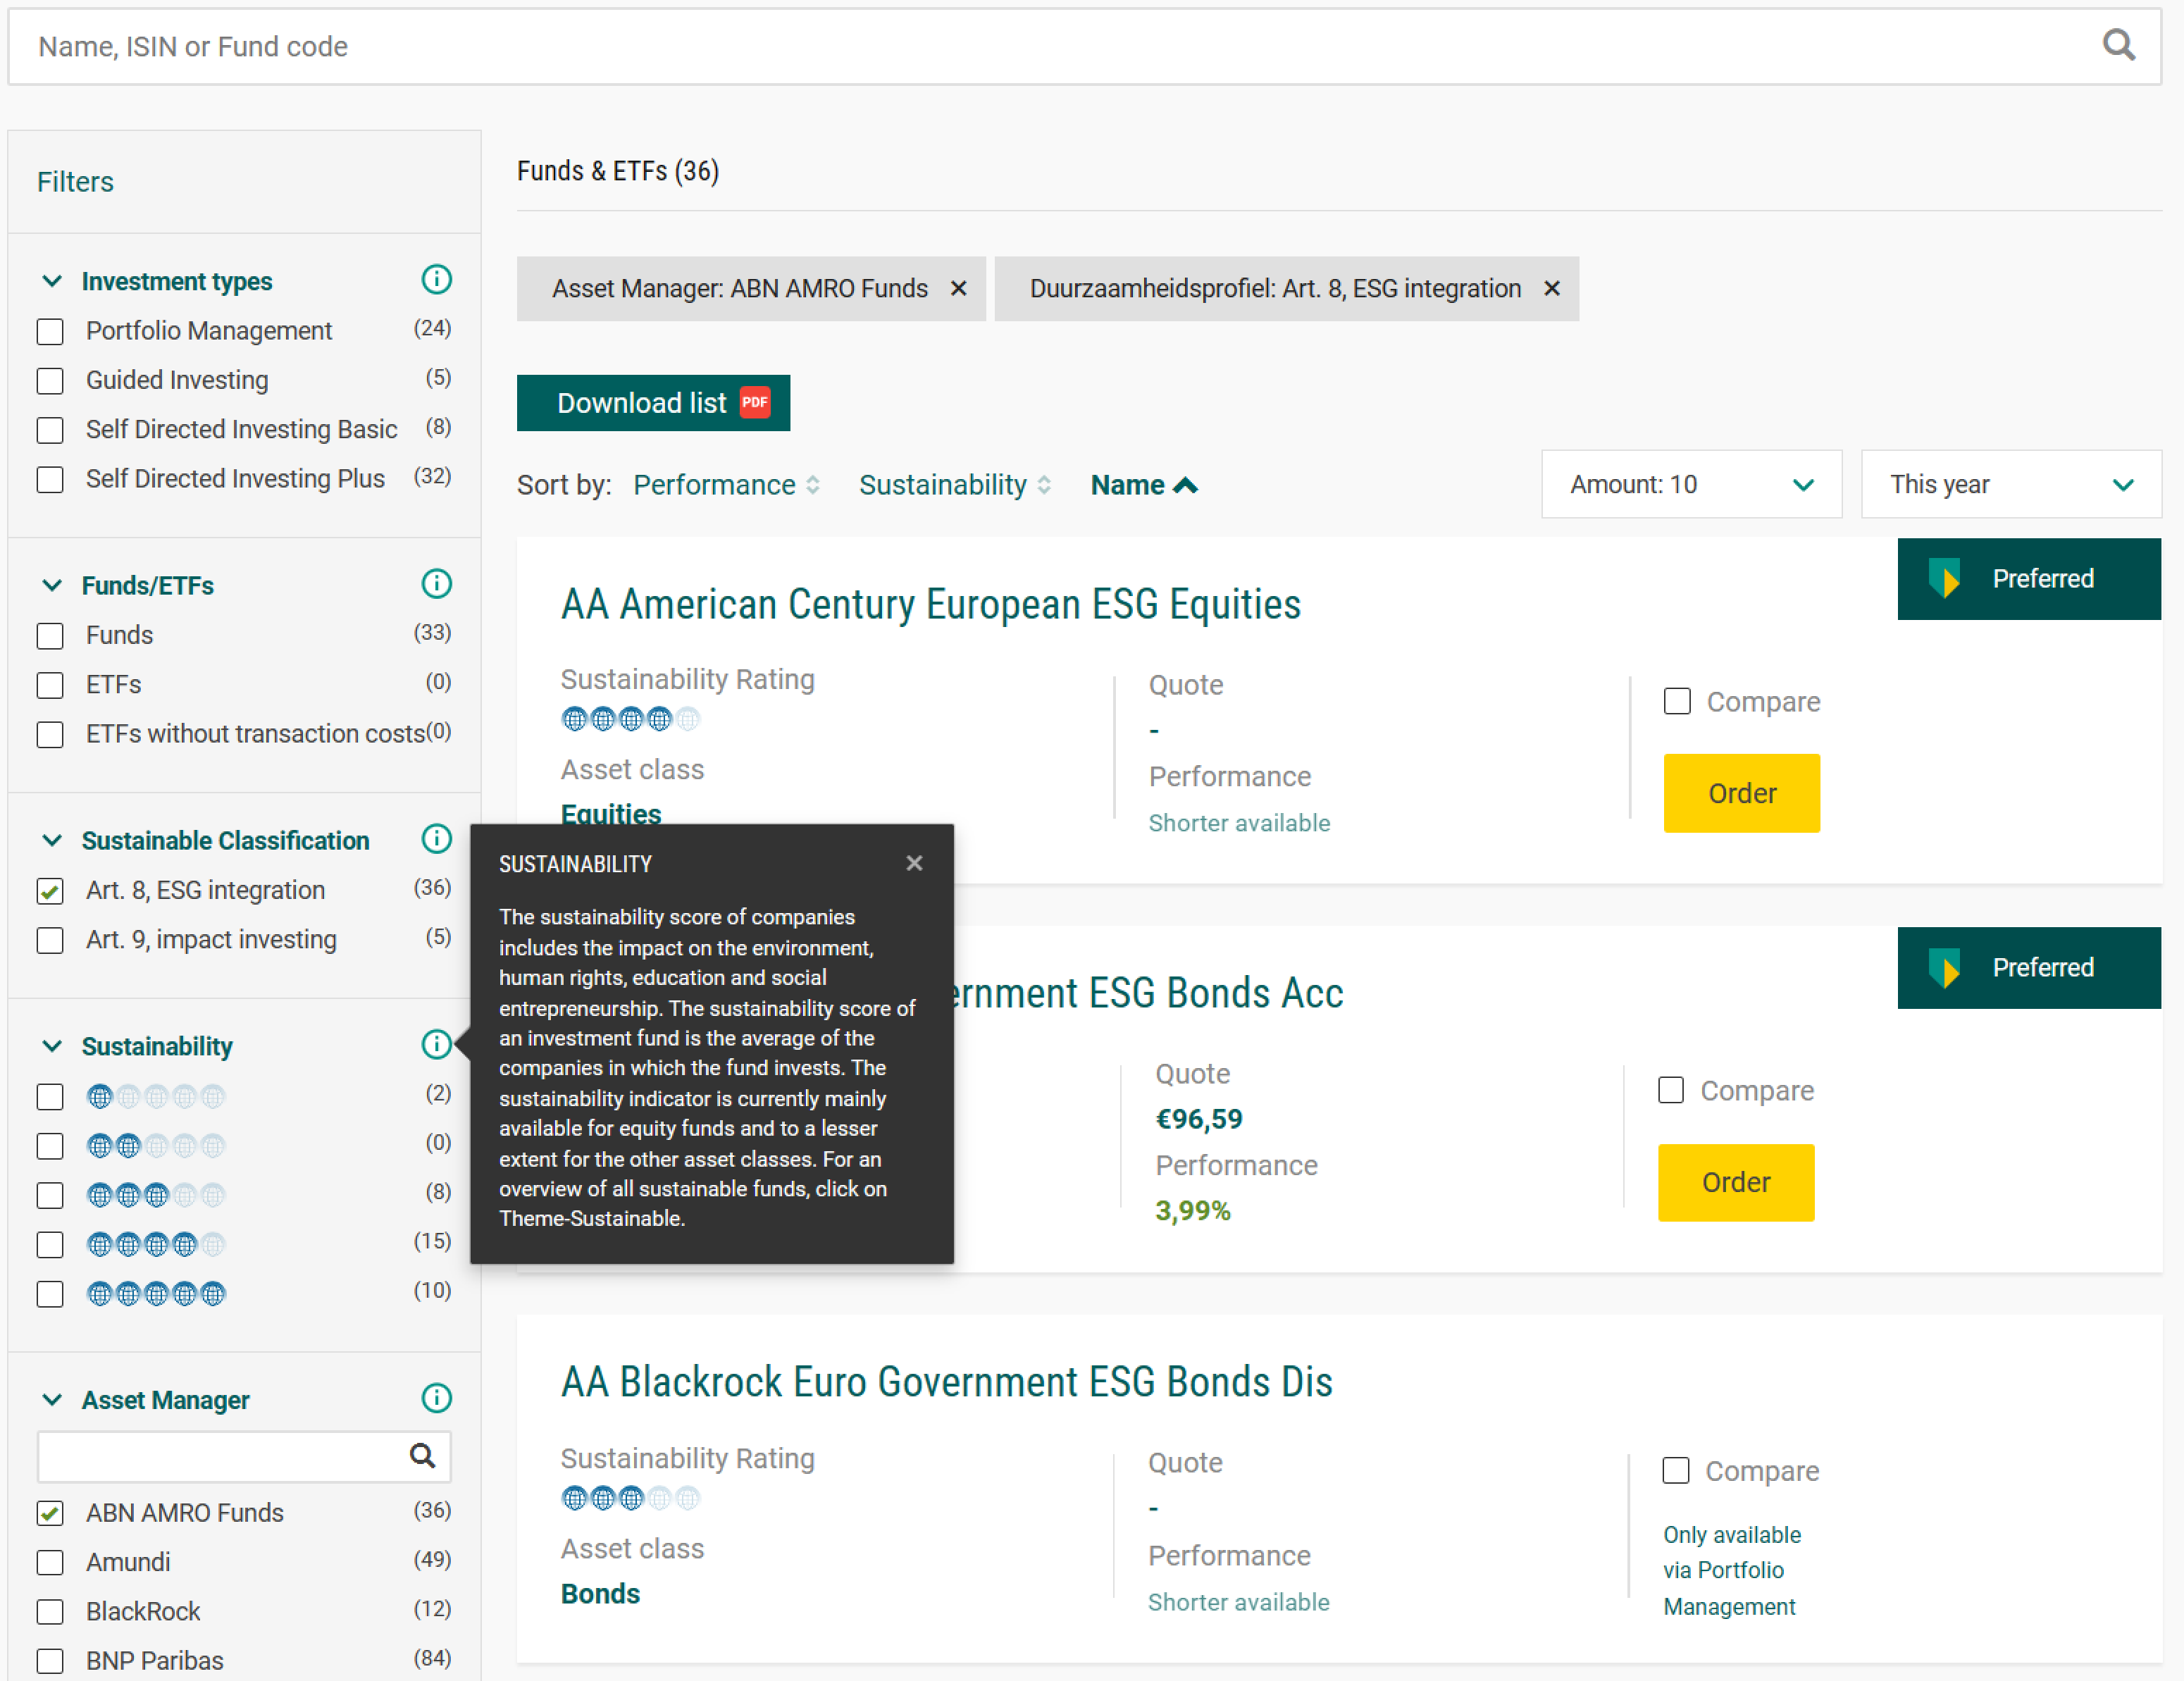Click the Order button for the ESG Bonds Acc fund
Screen dimensions: 2184x1681
tap(1736, 1181)
